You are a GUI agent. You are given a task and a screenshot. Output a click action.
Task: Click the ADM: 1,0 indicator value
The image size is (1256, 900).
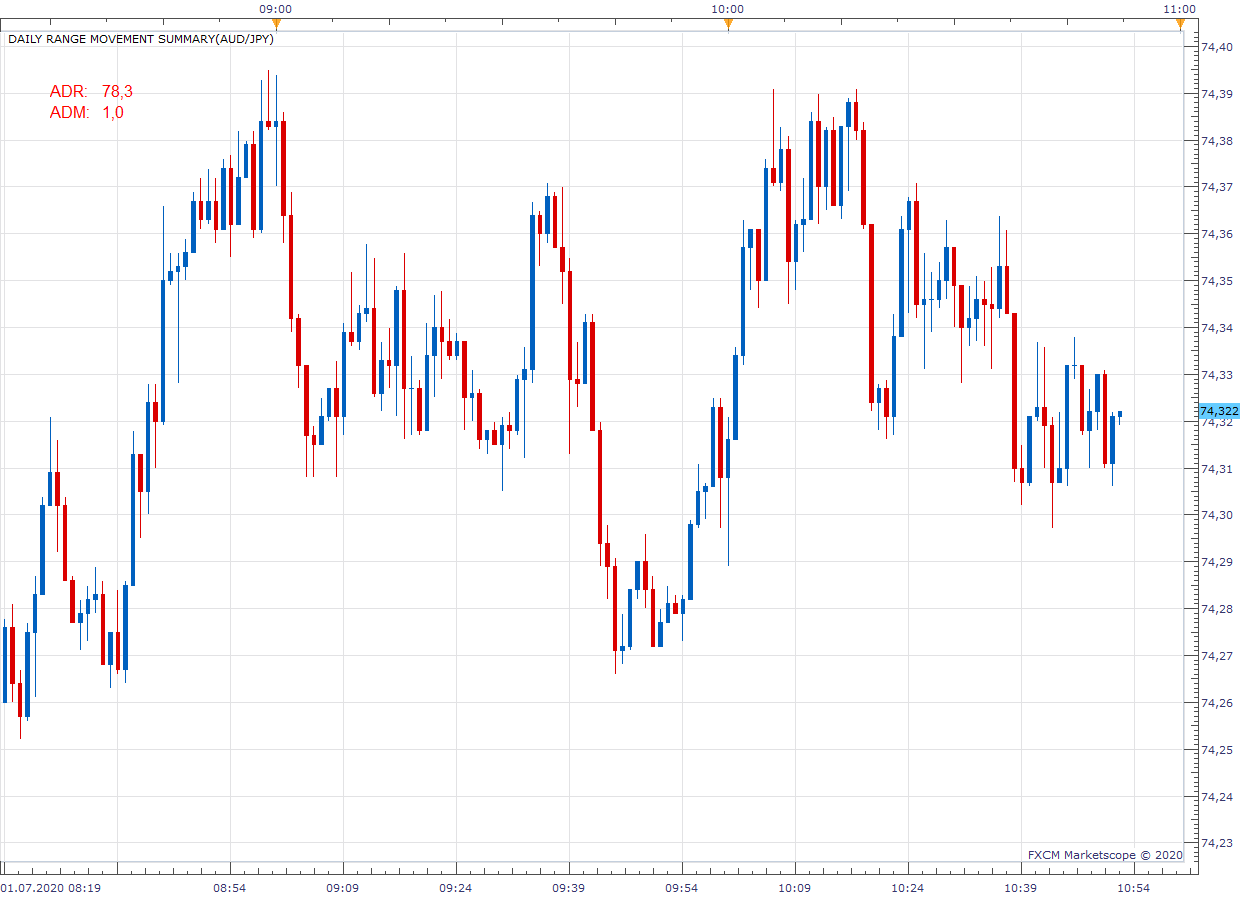pos(87,112)
